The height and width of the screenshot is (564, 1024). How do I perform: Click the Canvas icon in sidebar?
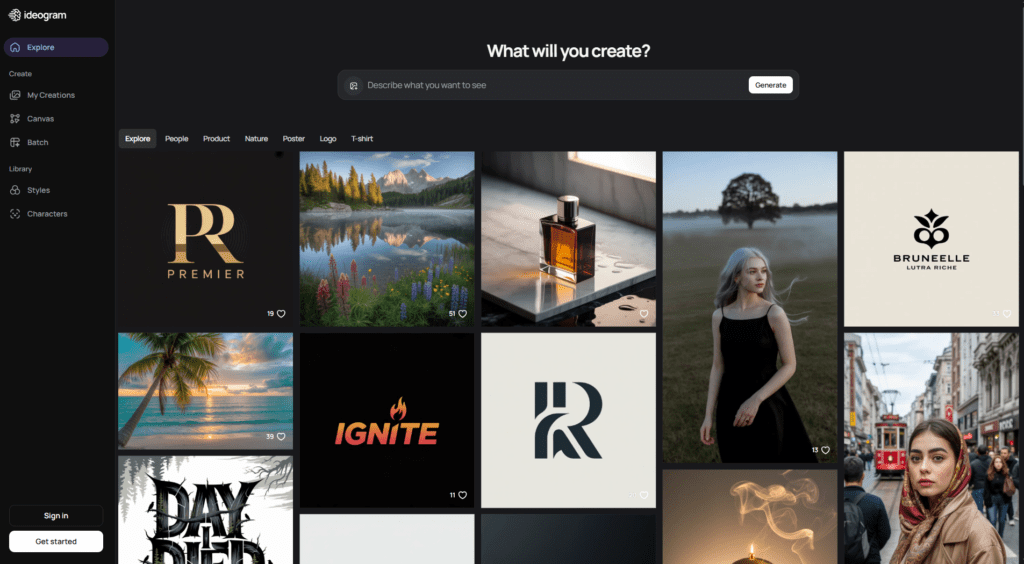tap(15, 119)
